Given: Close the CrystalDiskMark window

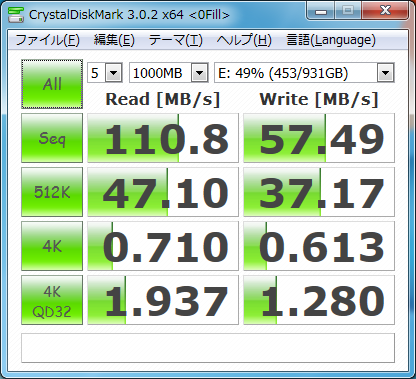Looking at the screenshot, I should [x=385, y=11].
